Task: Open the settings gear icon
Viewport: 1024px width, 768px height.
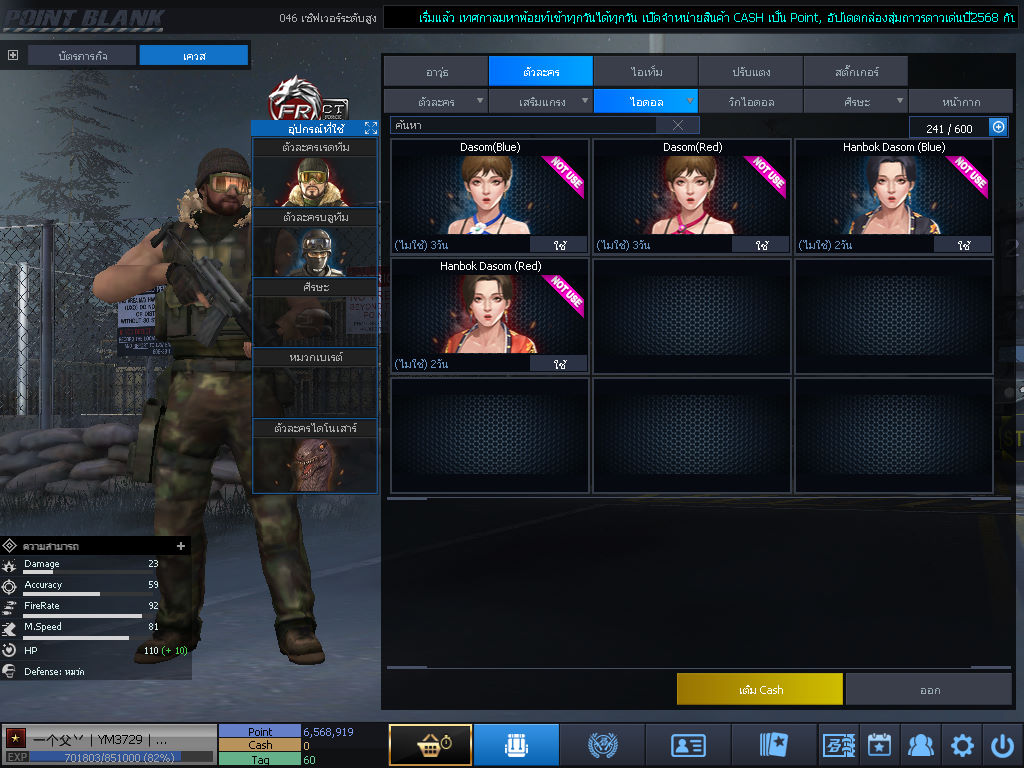Action: tap(962, 745)
